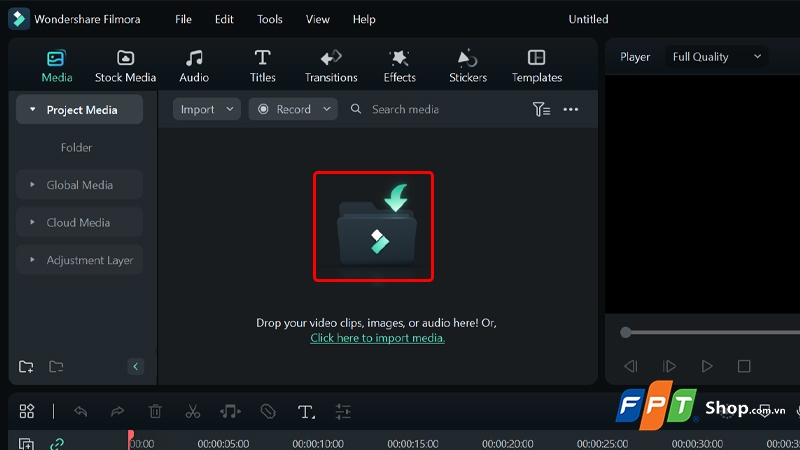
Task: Click the Delete trash icon in the timeline toolbar
Action: [x=155, y=411]
